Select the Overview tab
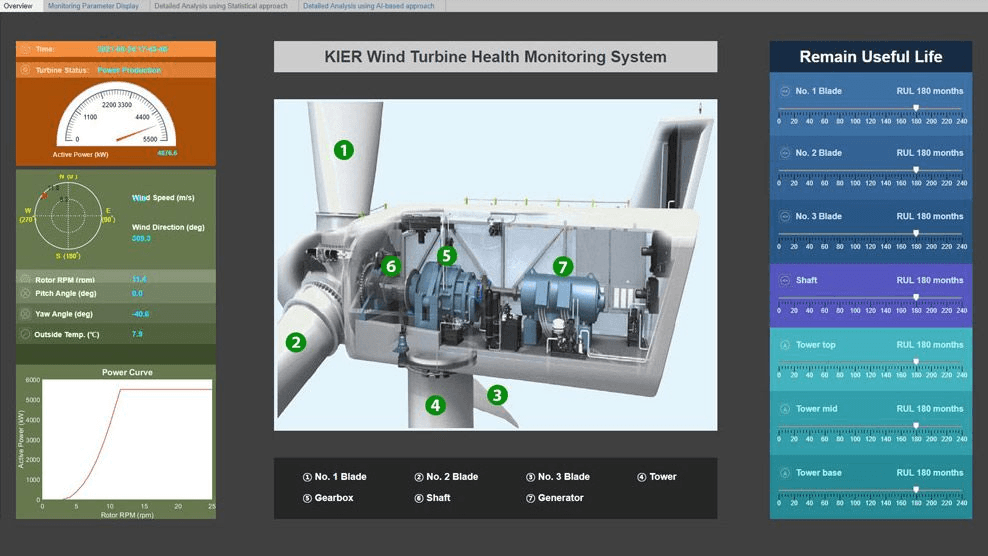This screenshot has height=556, width=988. tap(18, 6)
